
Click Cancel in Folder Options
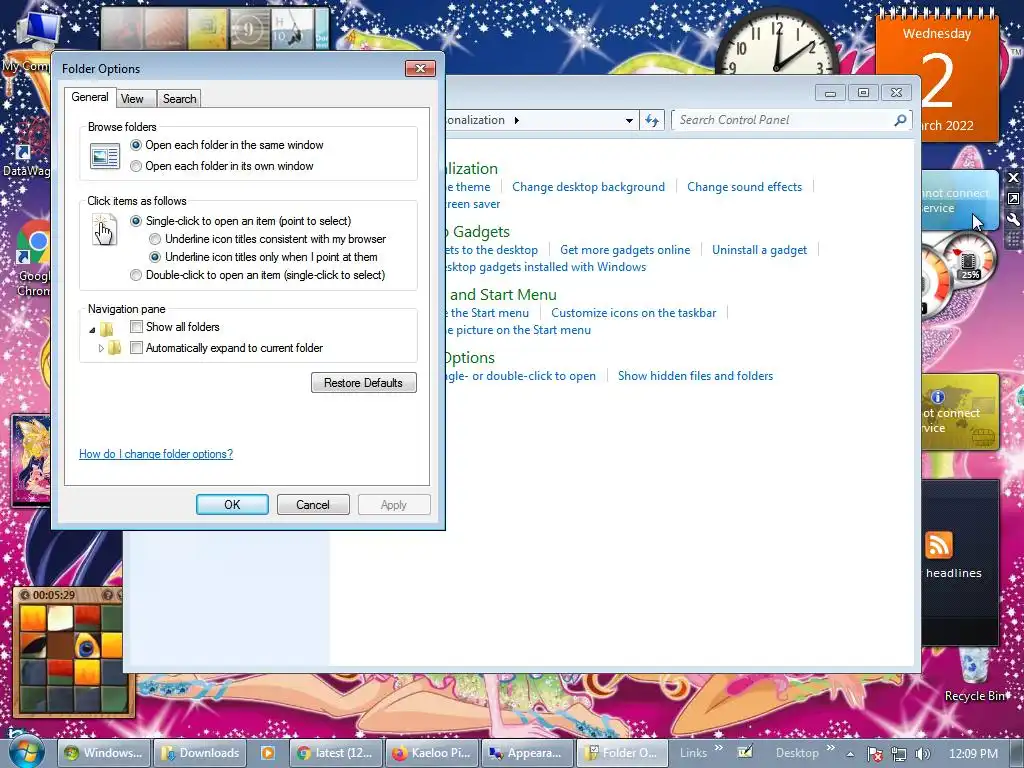[x=313, y=504]
